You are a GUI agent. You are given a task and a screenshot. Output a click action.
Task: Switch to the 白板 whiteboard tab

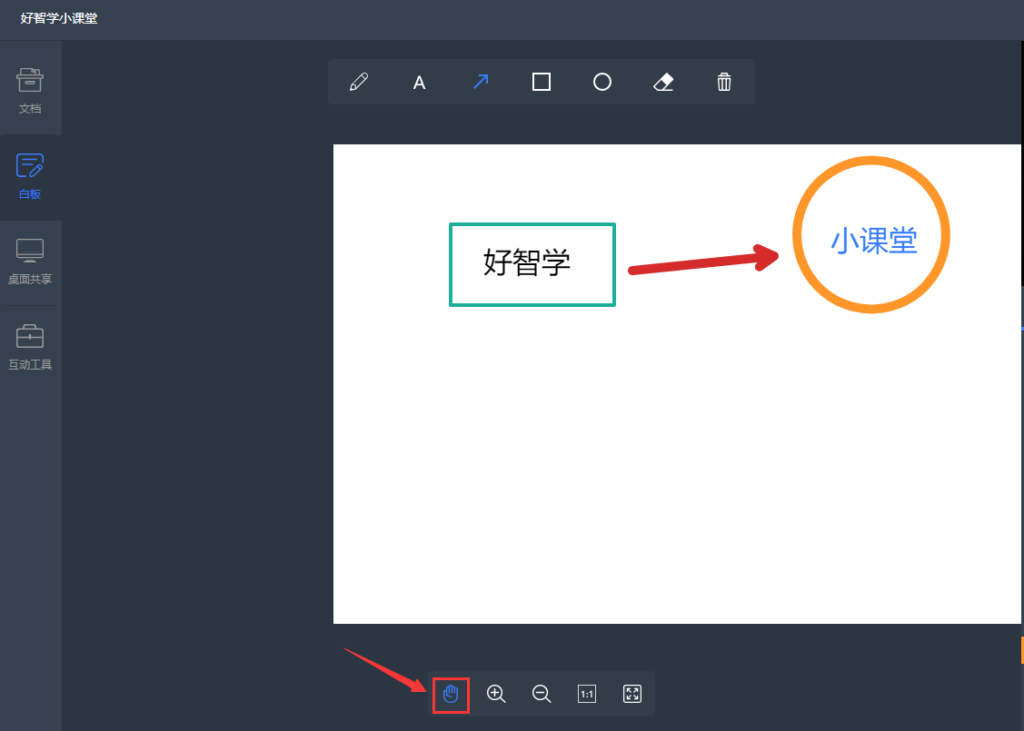pyautogui.click(x=30, y=176)
